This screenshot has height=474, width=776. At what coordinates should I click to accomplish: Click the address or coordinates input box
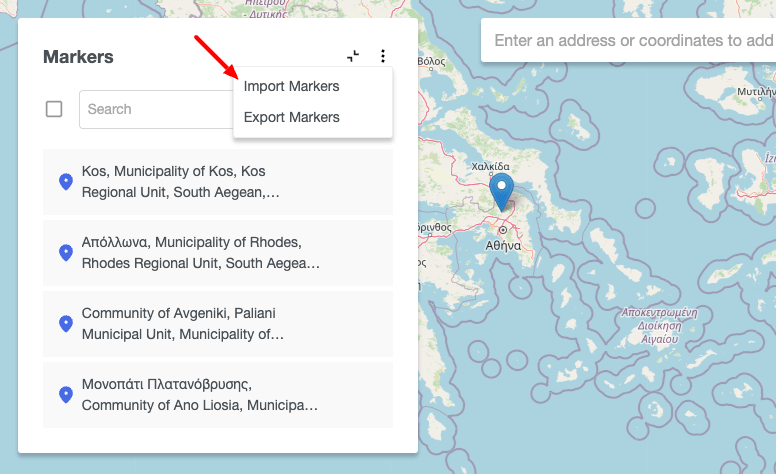[x=629, y=40]
